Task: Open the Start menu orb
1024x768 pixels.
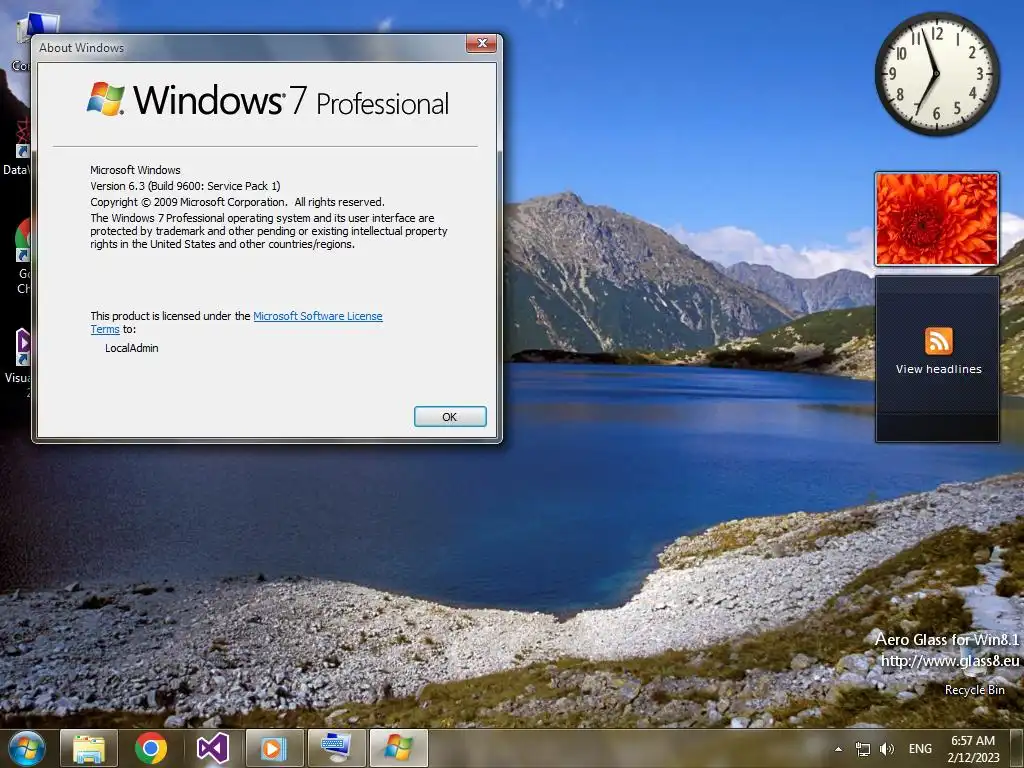Action: point(27,748)
